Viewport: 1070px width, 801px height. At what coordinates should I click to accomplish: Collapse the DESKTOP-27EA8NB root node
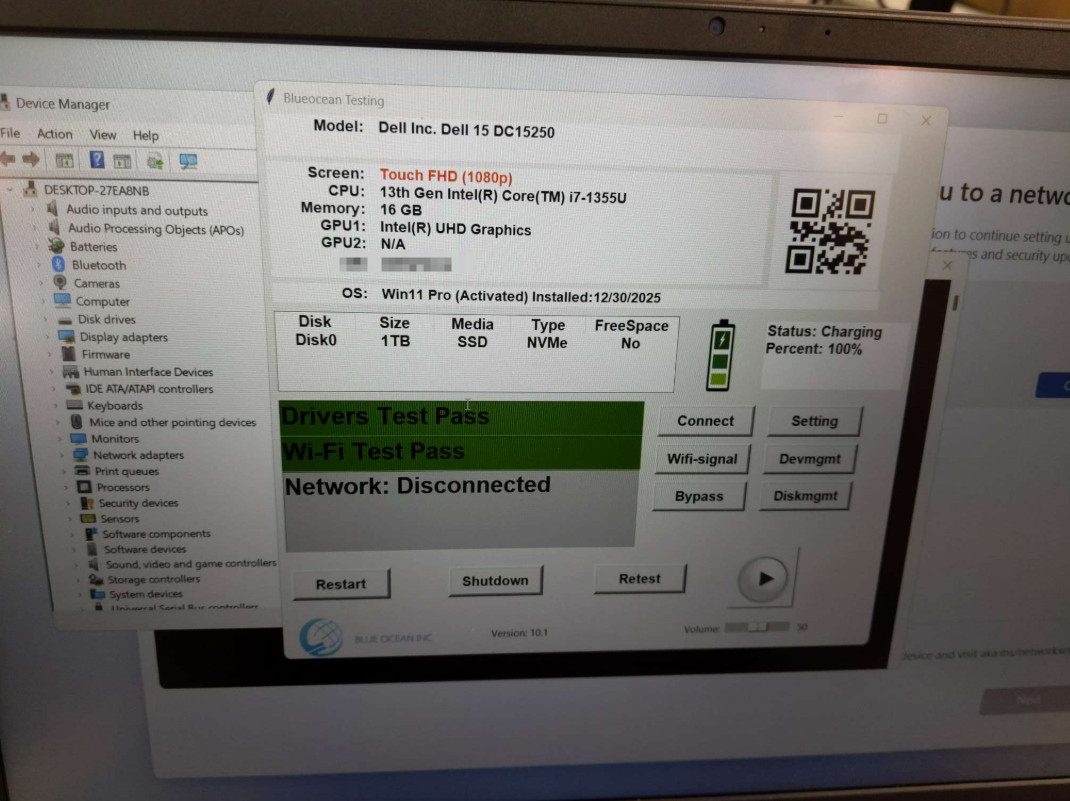coord(10,190)
